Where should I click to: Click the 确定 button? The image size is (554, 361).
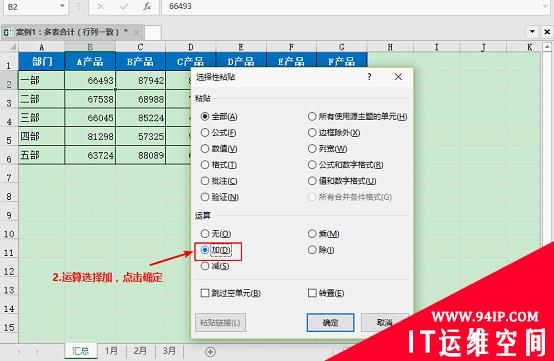[330, 322]
